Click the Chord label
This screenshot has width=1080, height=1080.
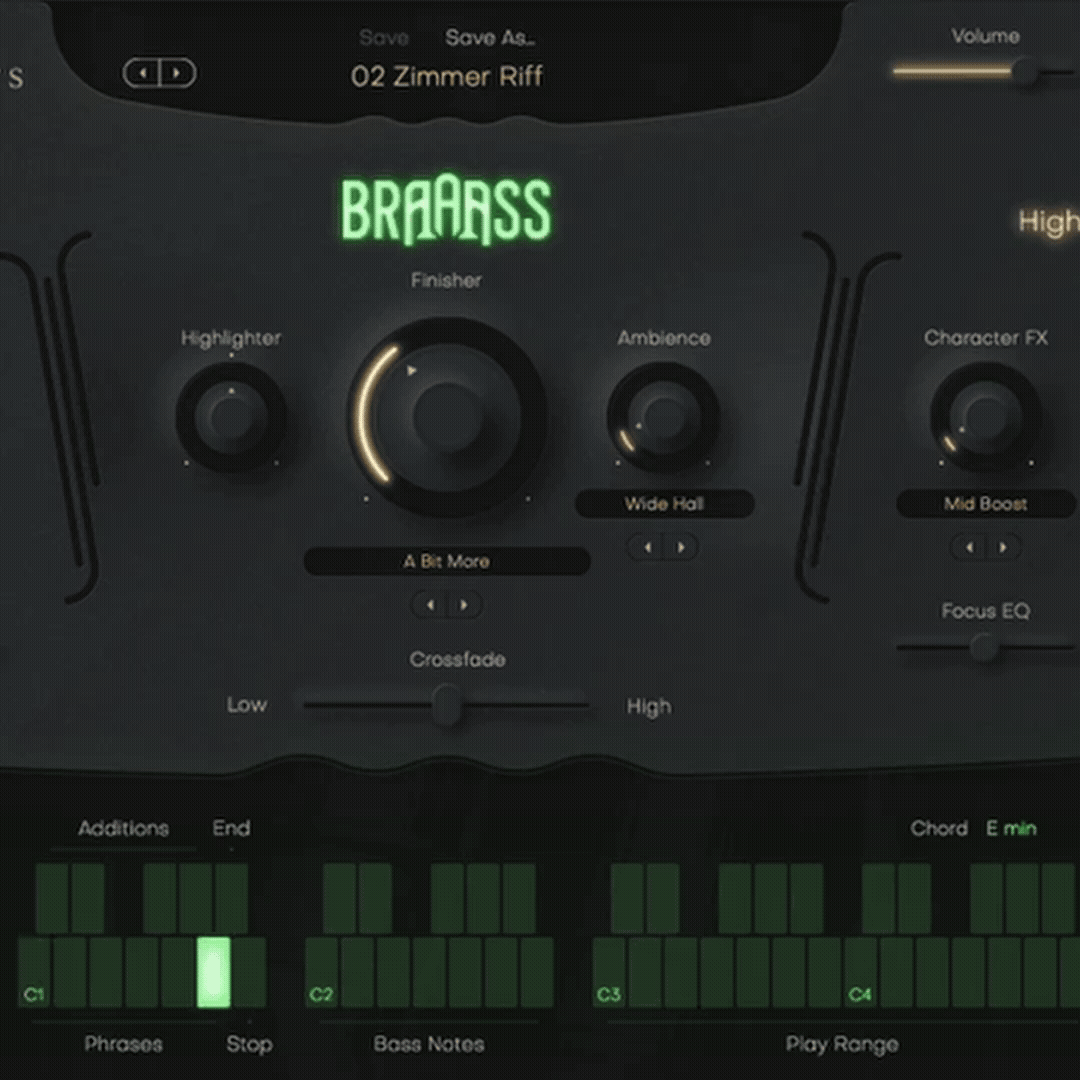(x=939, y=828)
